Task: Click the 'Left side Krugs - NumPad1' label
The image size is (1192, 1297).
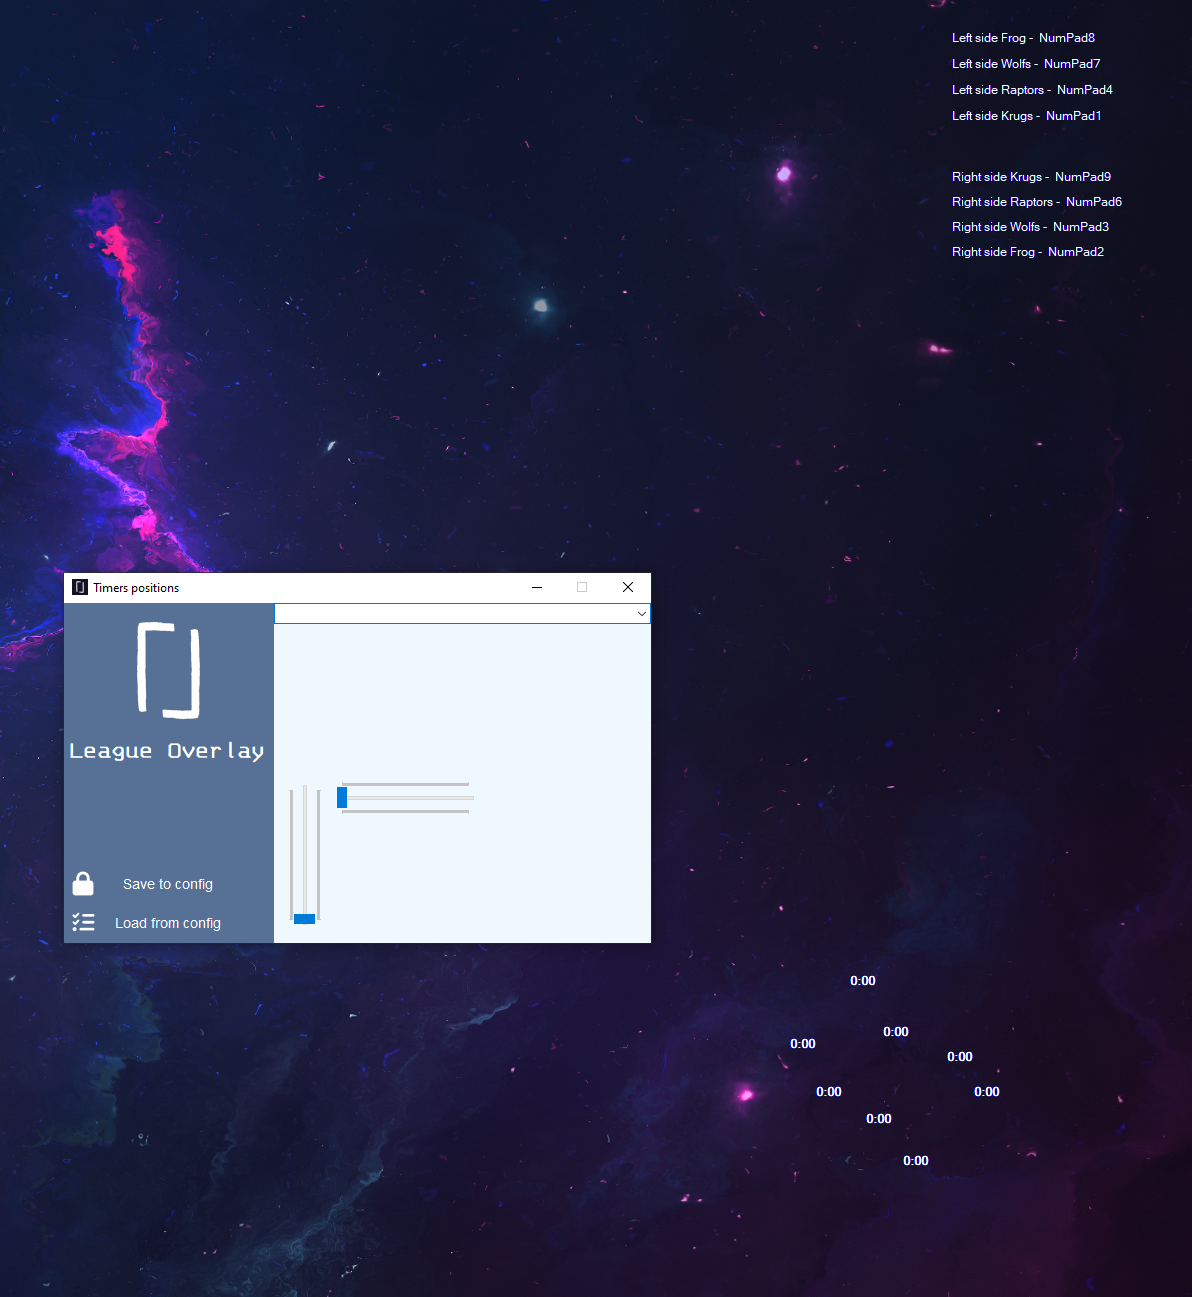Action: [x=1026, y=116]
